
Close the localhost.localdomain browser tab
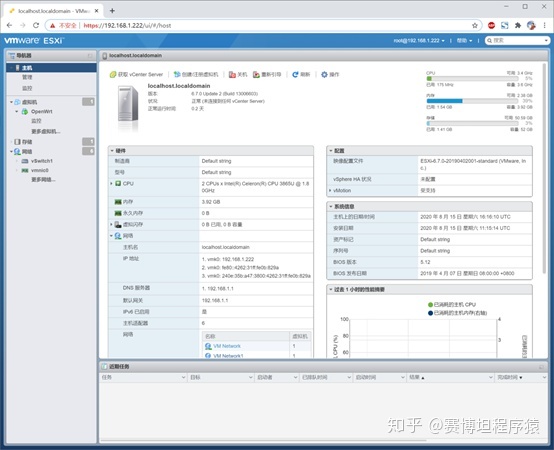[x=96, y=11]
